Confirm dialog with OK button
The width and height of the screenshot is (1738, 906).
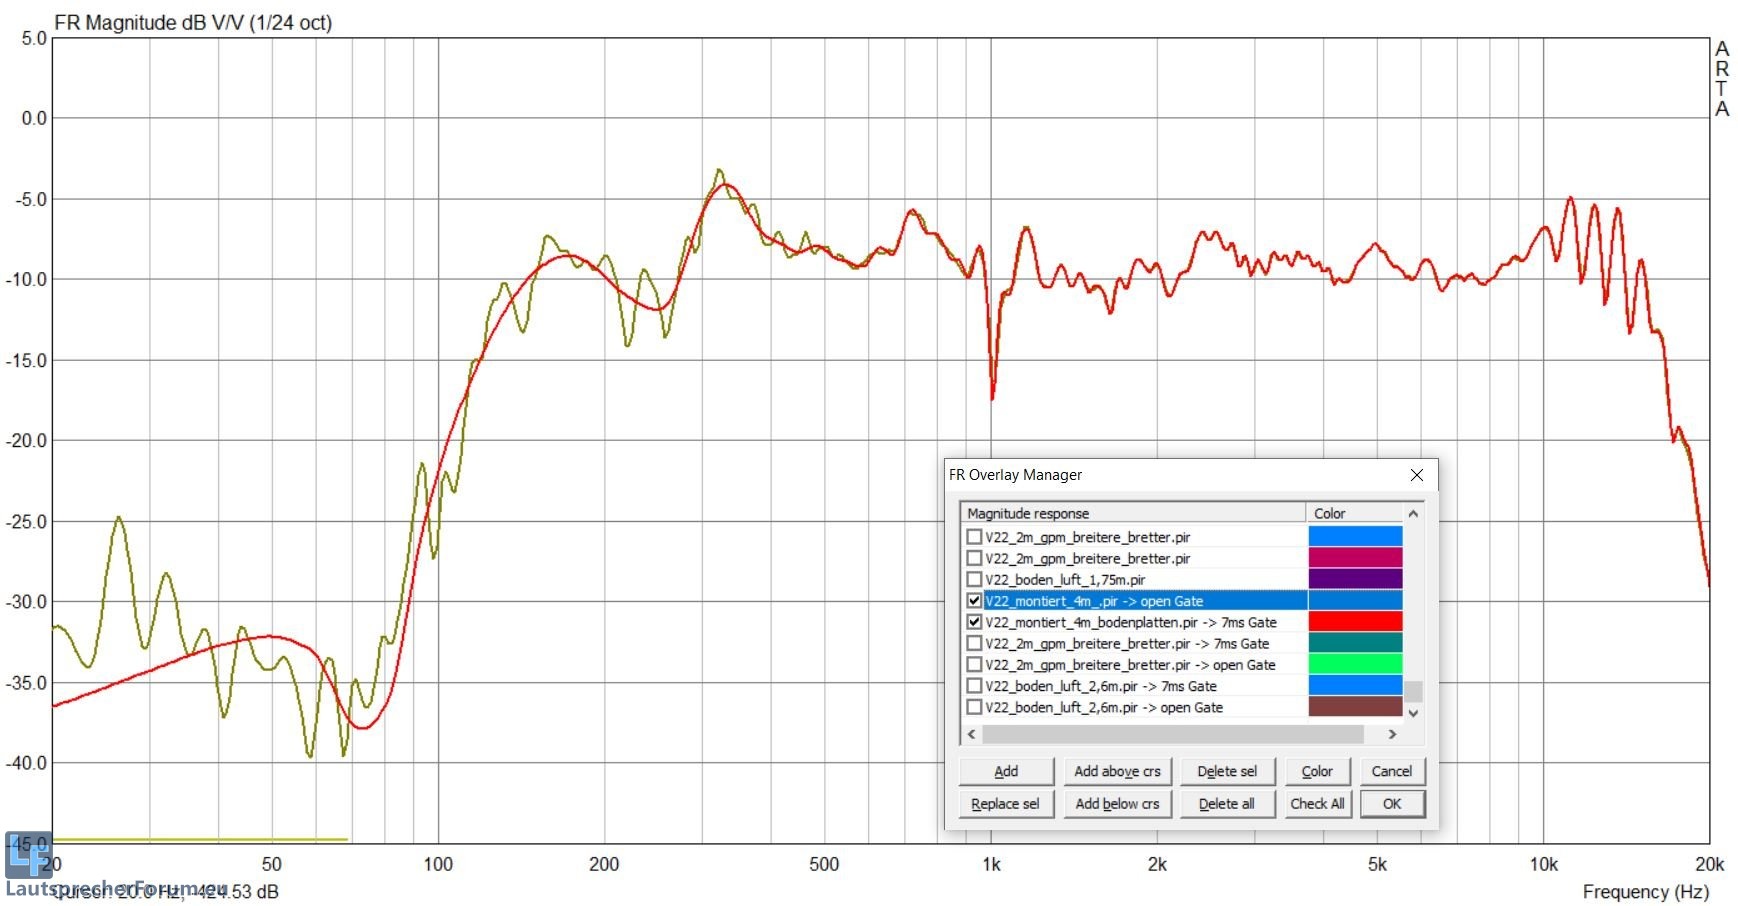pos(1391,804)
